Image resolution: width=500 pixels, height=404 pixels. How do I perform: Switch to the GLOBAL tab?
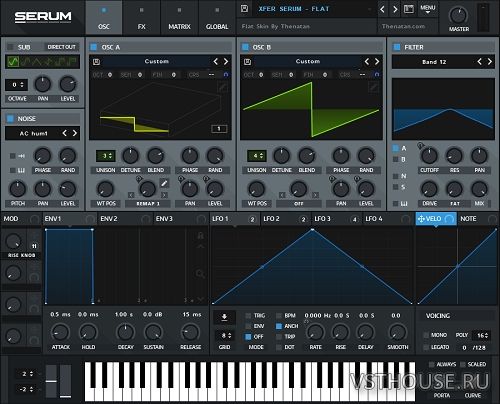pos(217,17)
